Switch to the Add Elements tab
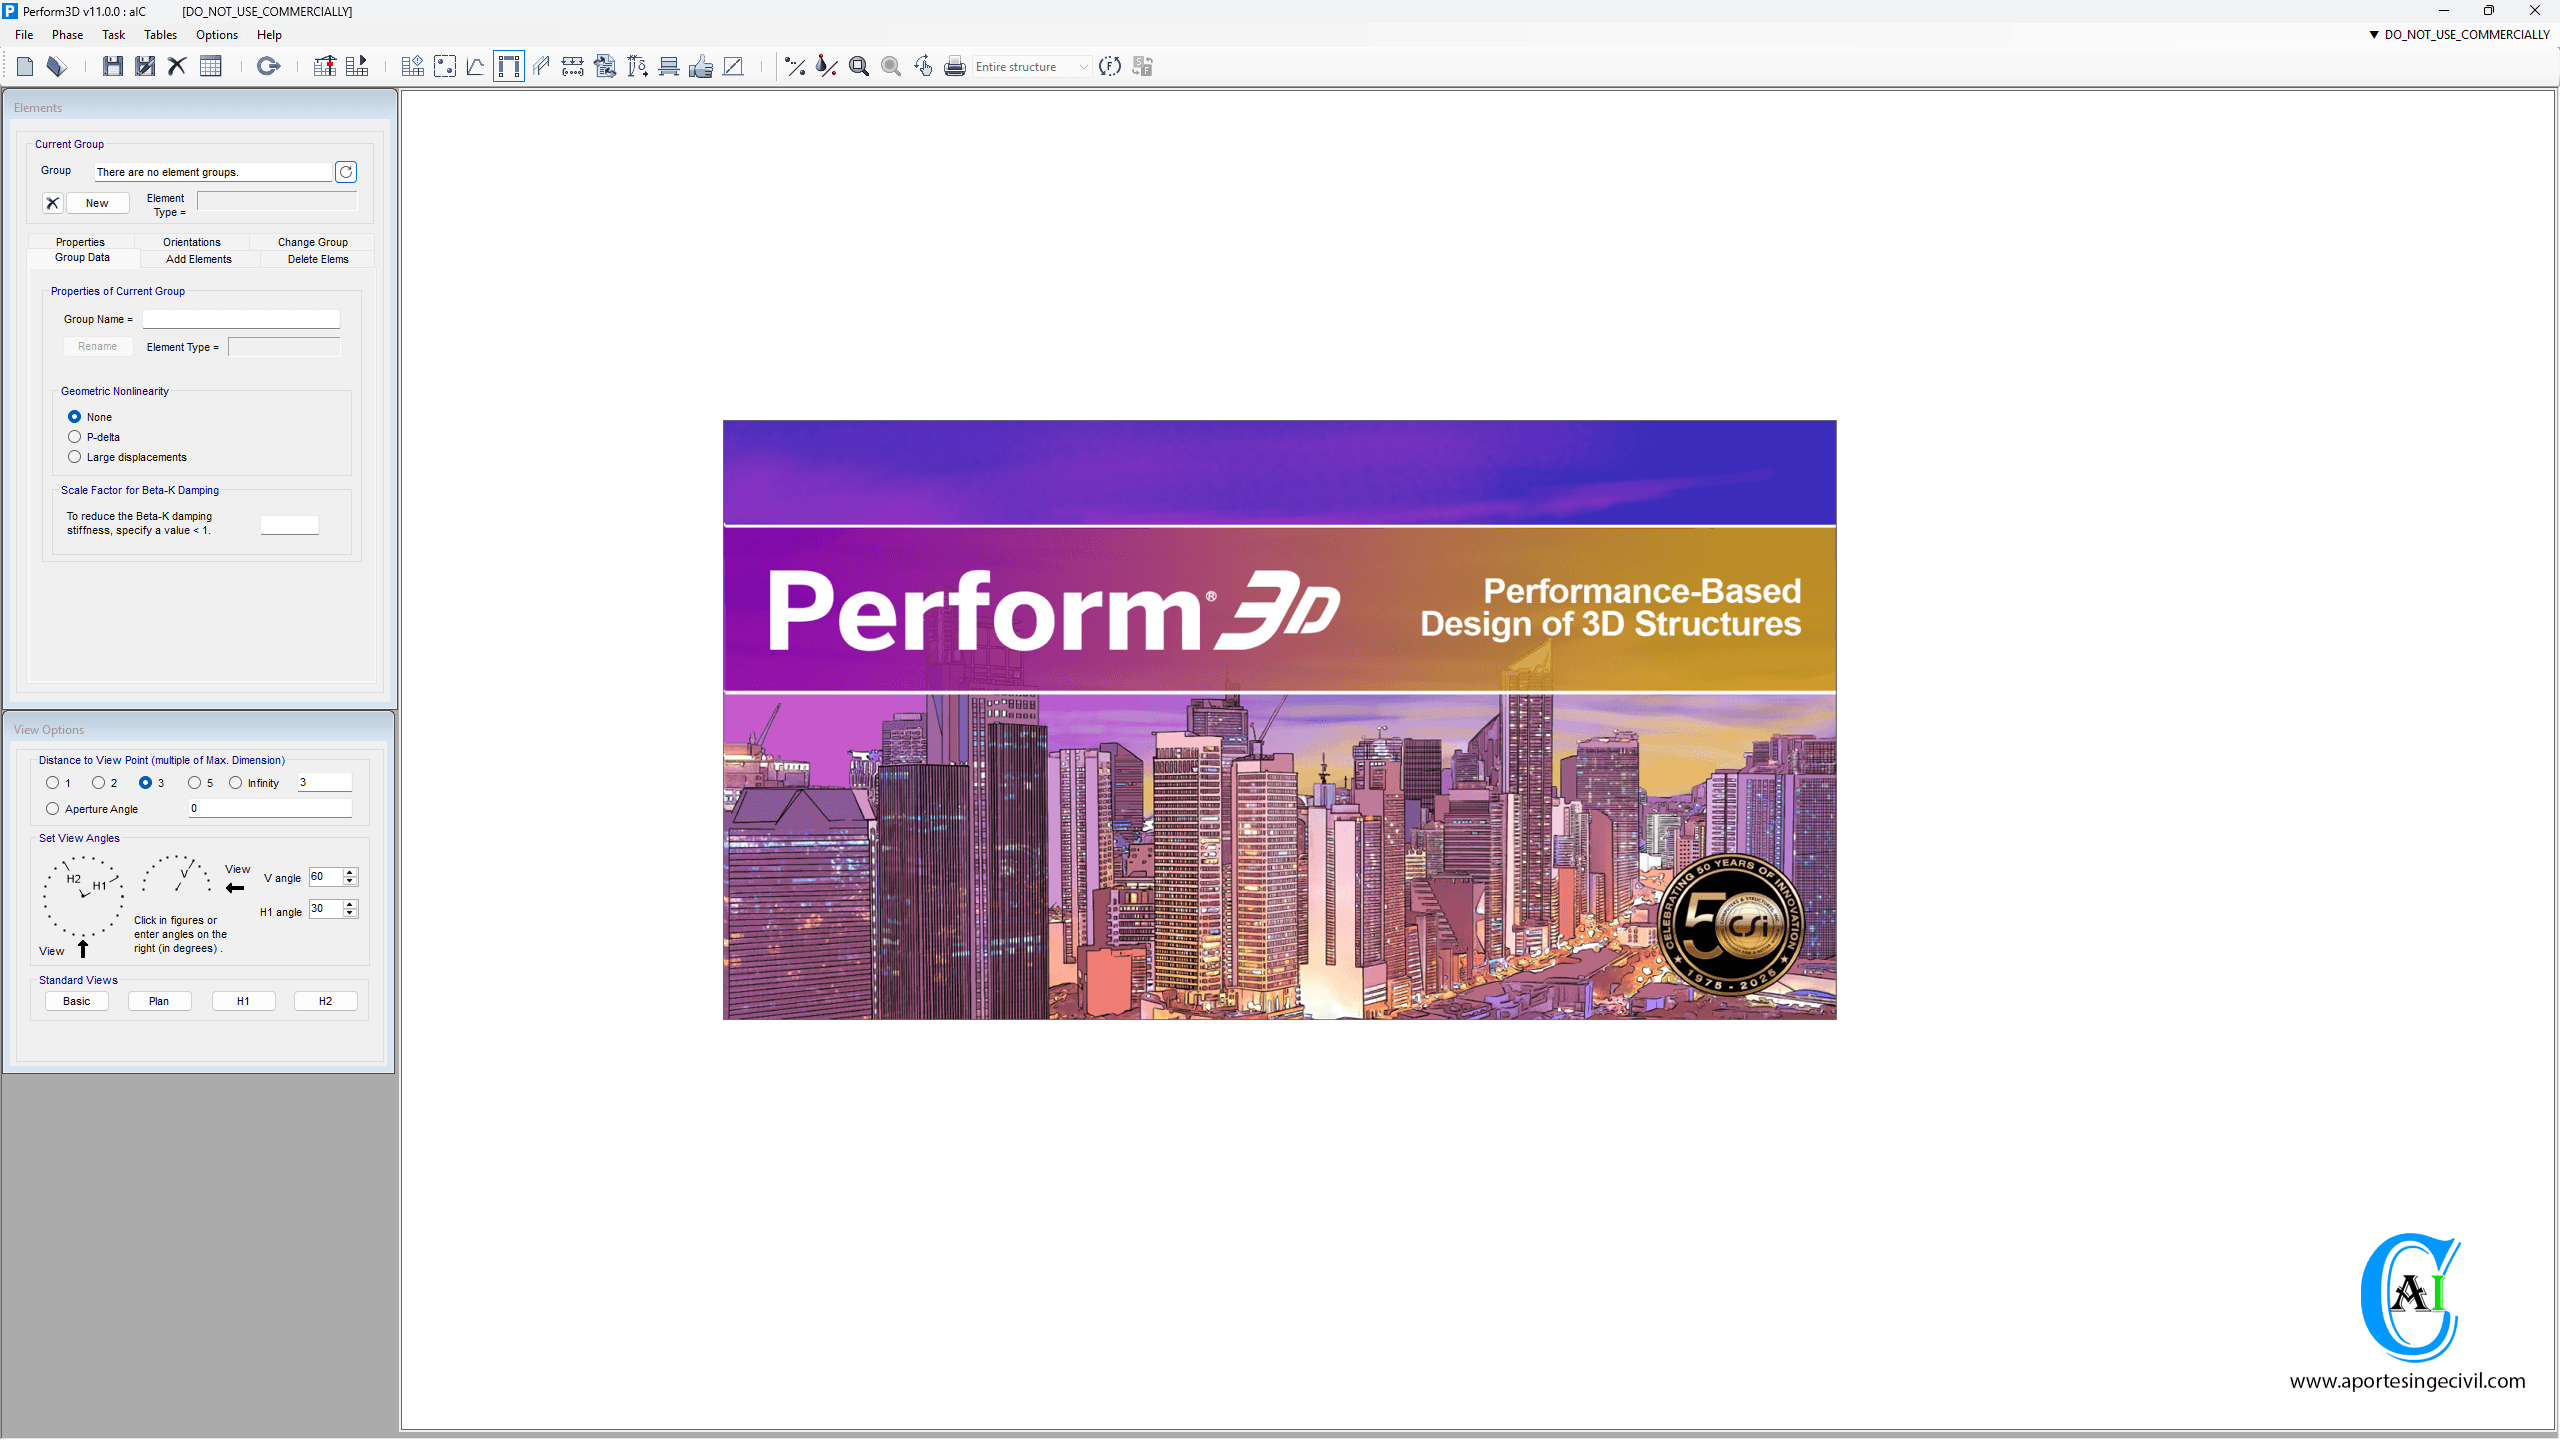 point(198,259)
